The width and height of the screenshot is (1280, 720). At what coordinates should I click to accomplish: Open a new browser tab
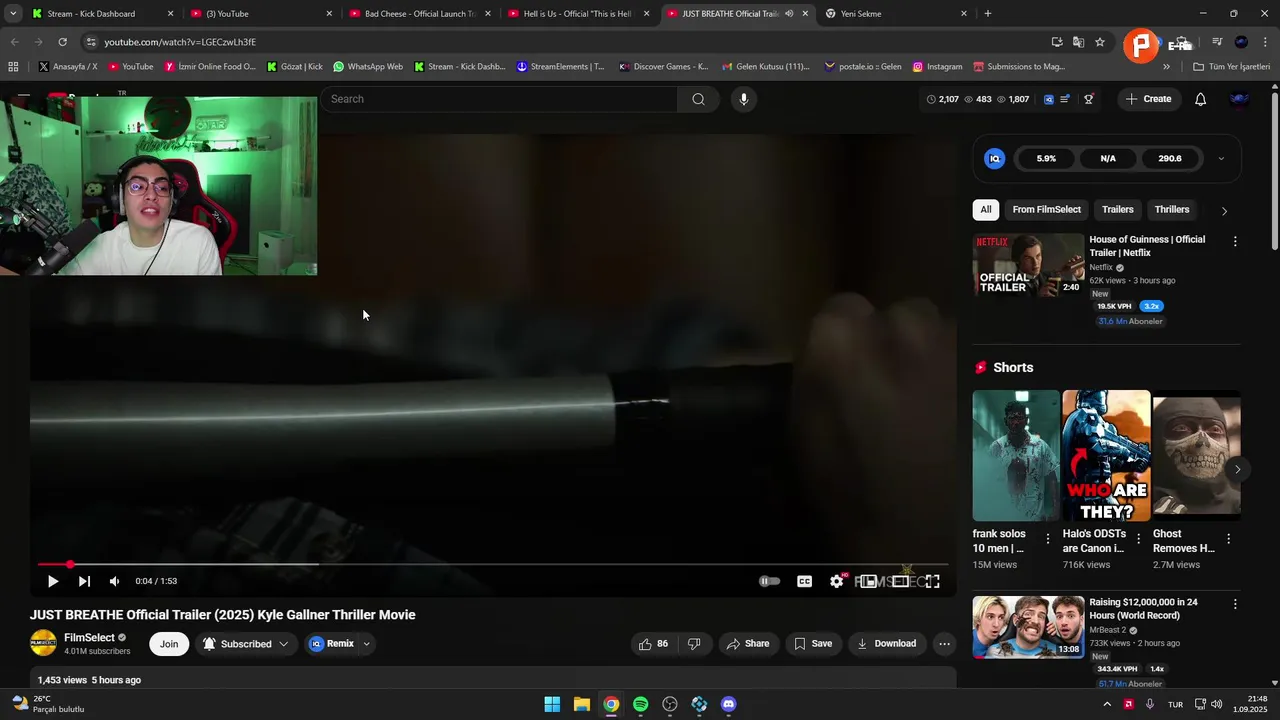coord(987,14)
